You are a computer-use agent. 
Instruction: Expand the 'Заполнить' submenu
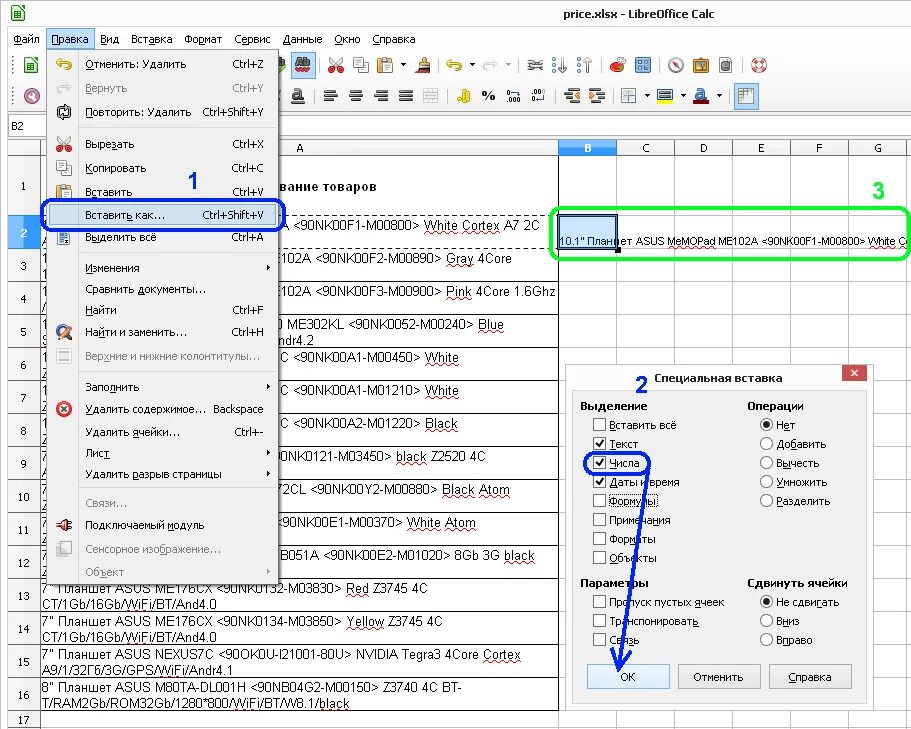click(x=162, y=387)
